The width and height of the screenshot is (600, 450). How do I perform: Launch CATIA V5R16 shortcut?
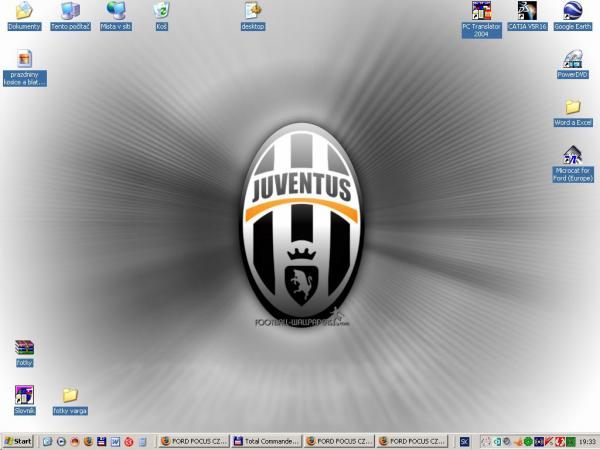[527, 12]
